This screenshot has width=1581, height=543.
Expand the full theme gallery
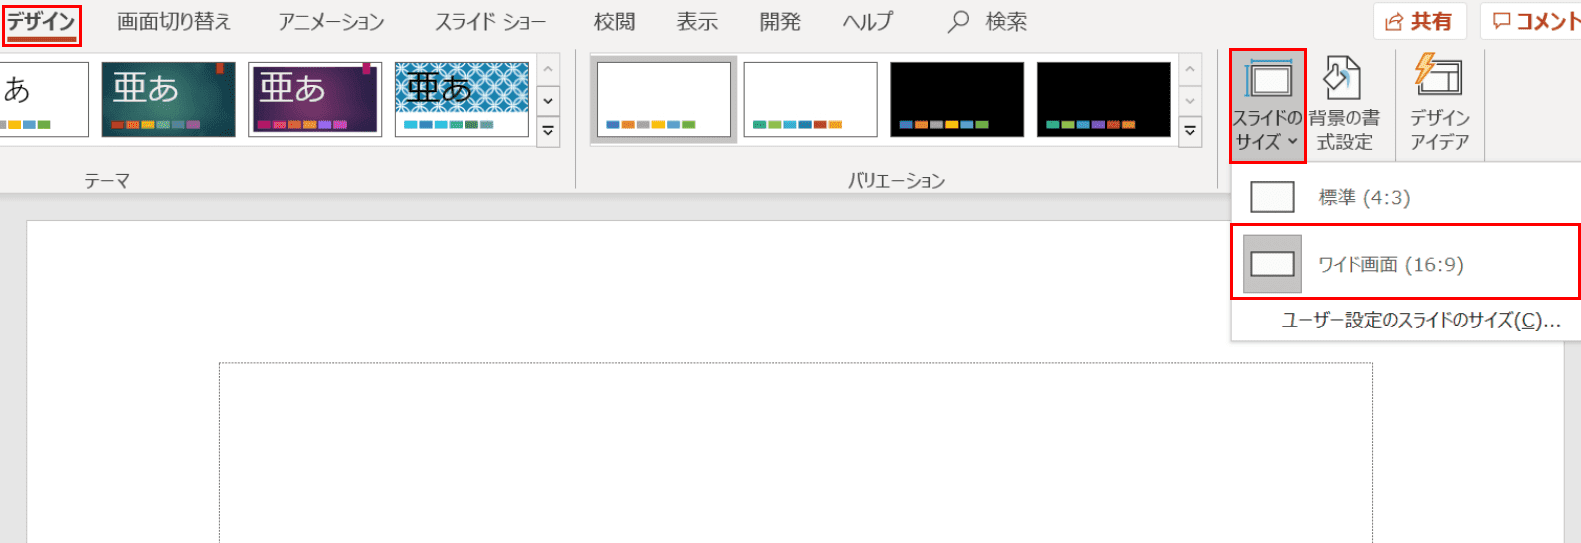tap(548, 132)
